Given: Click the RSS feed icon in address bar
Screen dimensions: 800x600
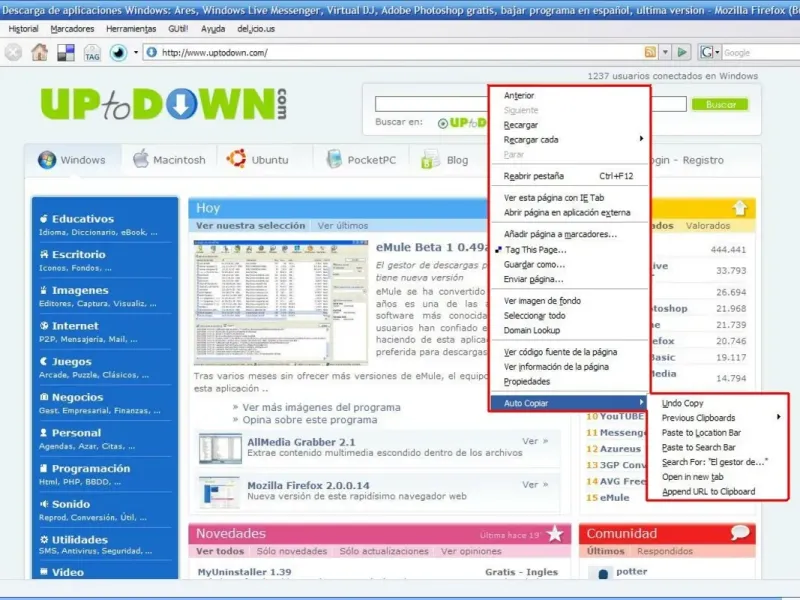Looking at the screenshot, I should pos(650,52).
